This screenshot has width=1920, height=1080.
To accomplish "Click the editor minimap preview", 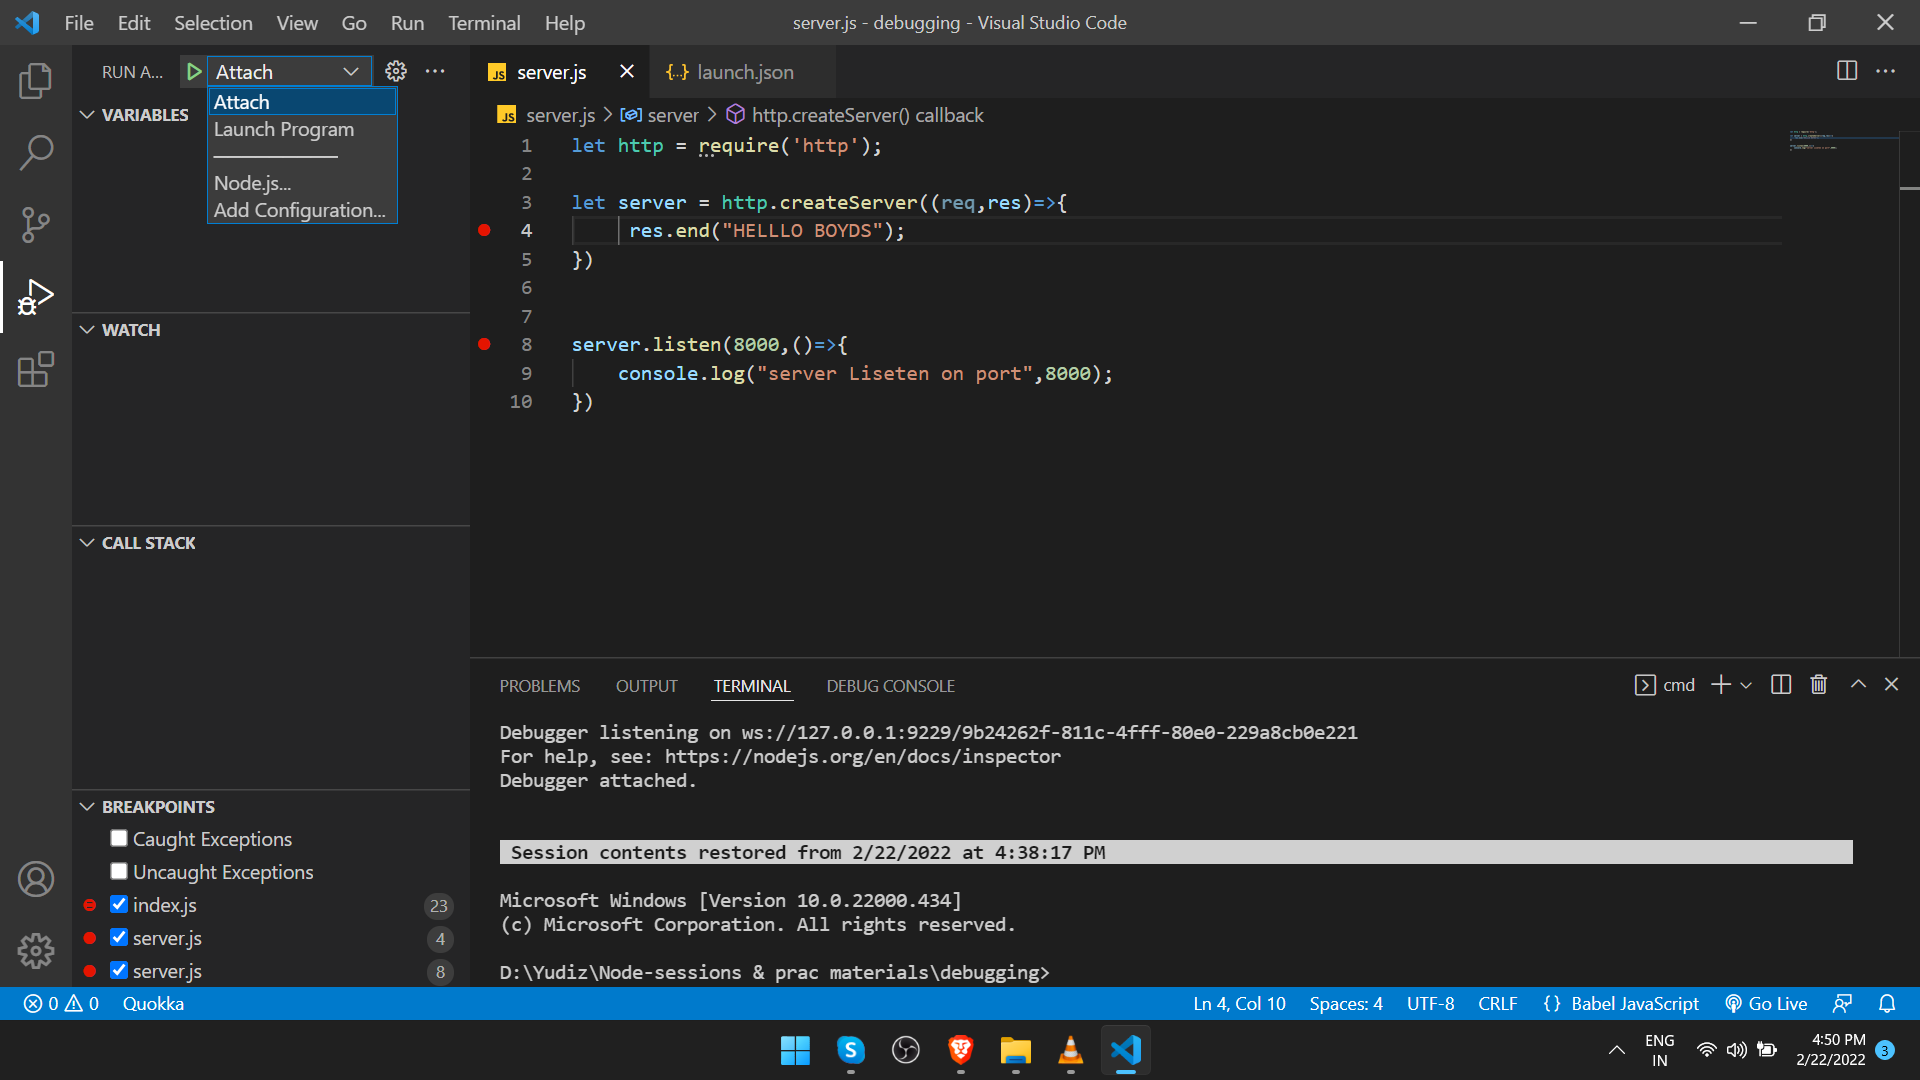I will pyautogui.click(x=1814, y=141).
